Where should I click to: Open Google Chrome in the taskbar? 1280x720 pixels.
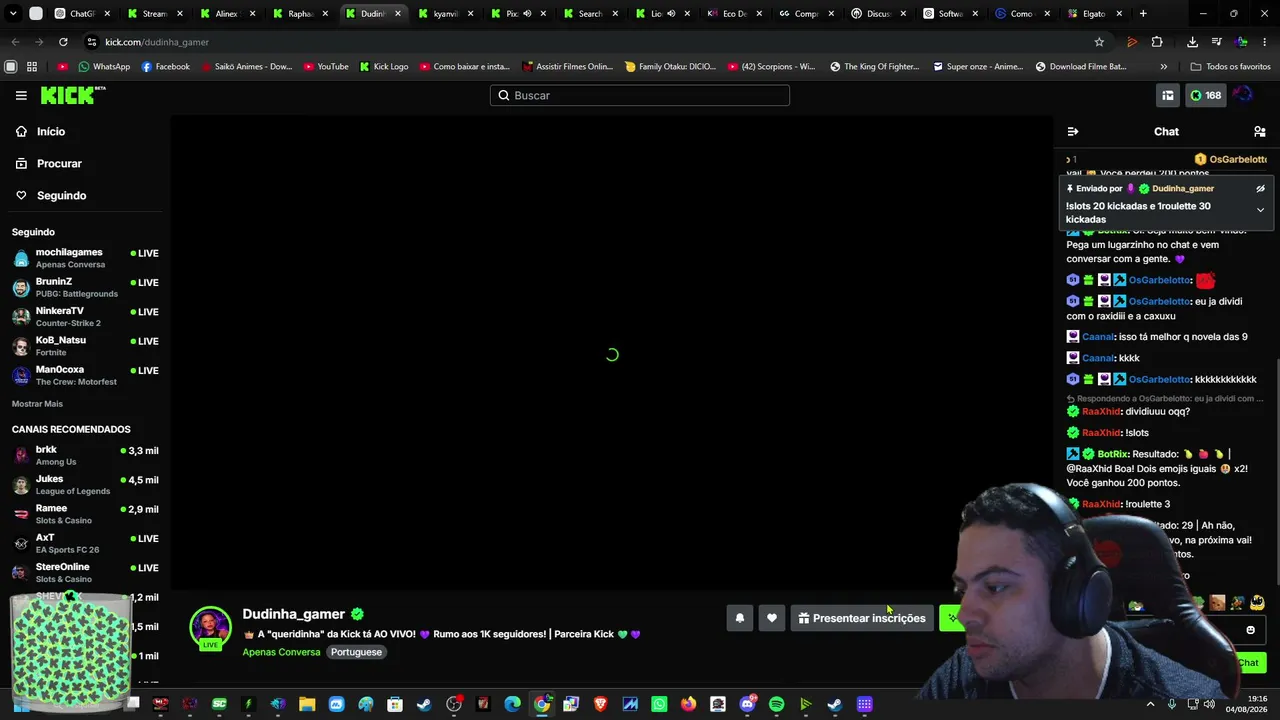[542, 704]
